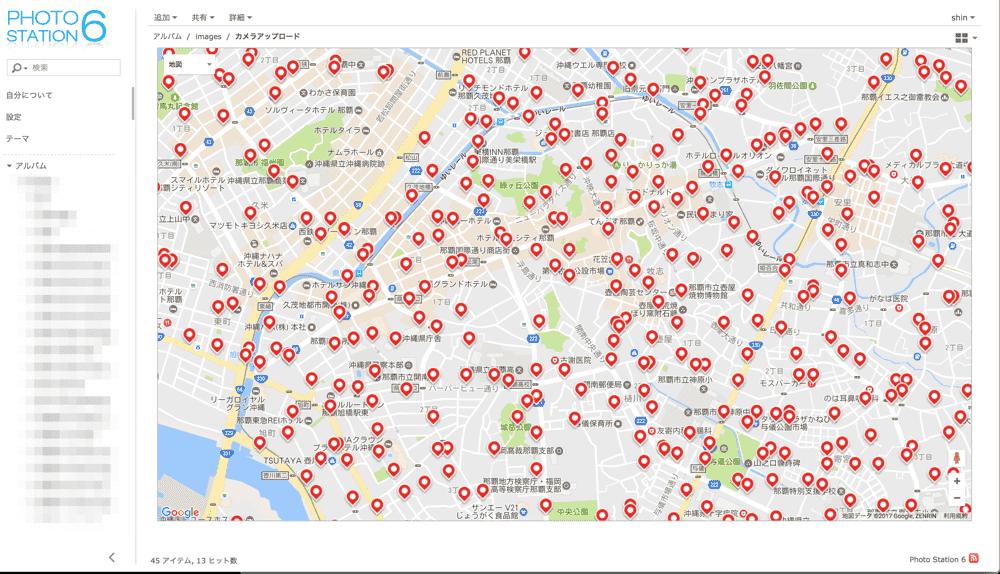Click the Photo Station 6 footer link
Viewport: 1000px width, 574px height.
937,559
